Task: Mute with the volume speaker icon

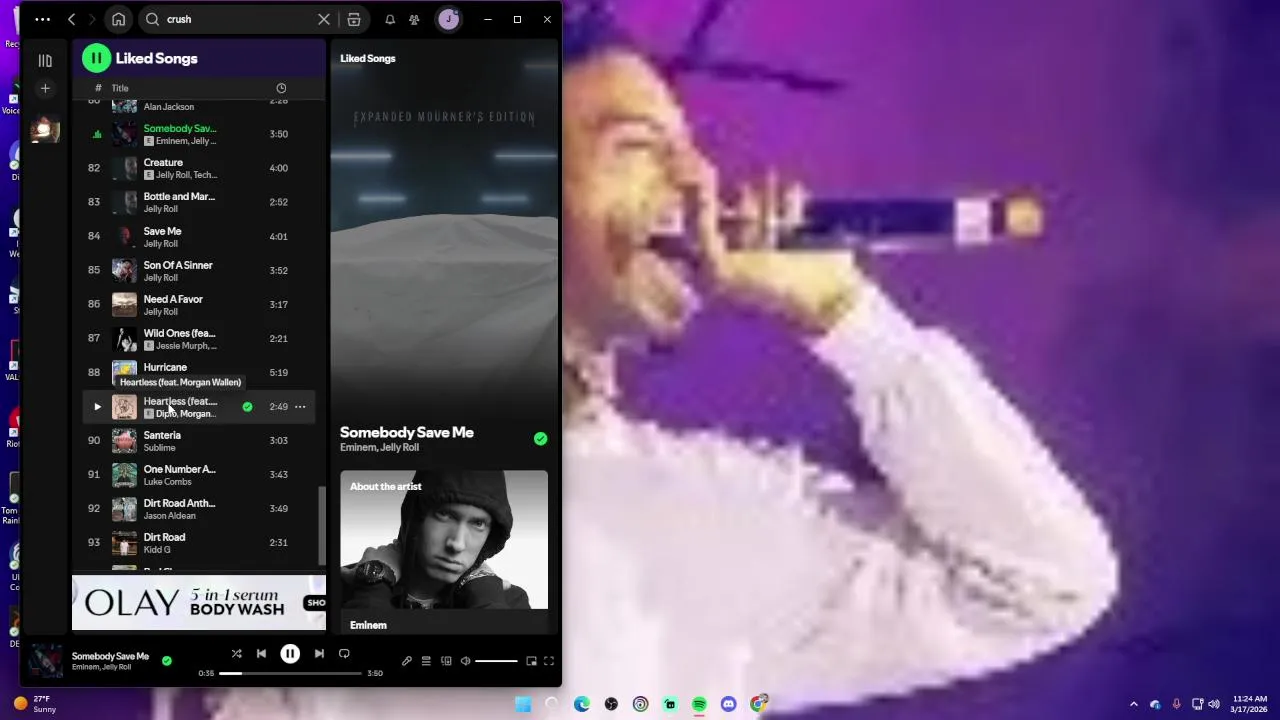Action: click(465, 661)
